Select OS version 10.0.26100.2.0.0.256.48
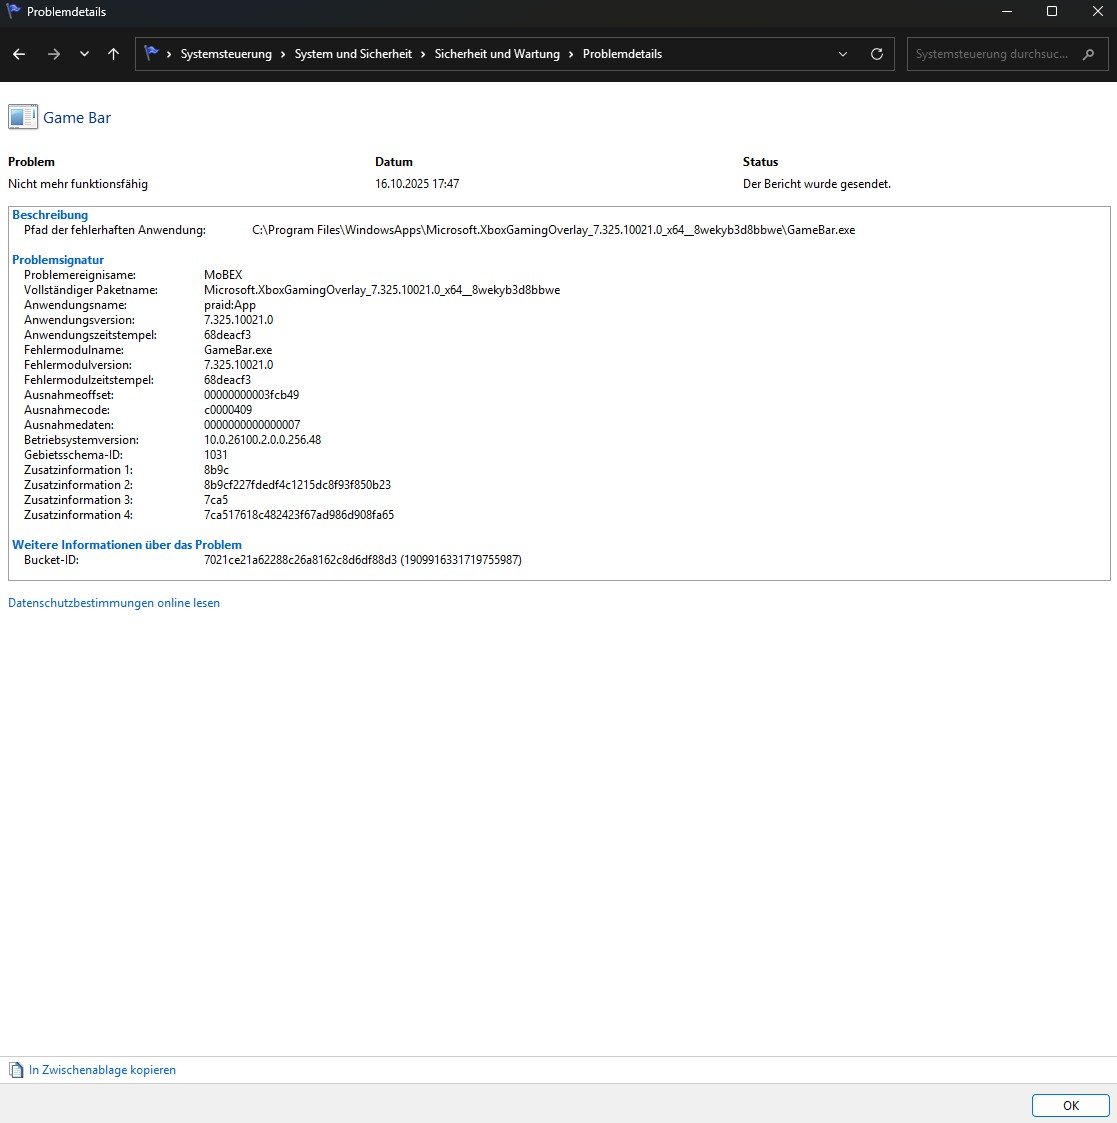The height and width of the screenshot is (1123, 1117). coord(262,440)
